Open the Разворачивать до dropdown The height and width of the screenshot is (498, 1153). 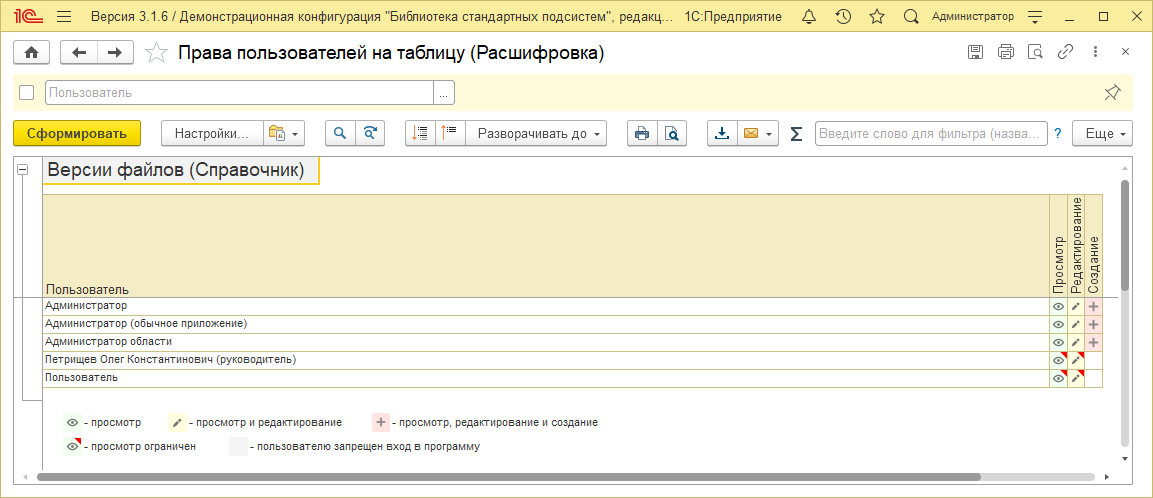click(x=536, y=134)
